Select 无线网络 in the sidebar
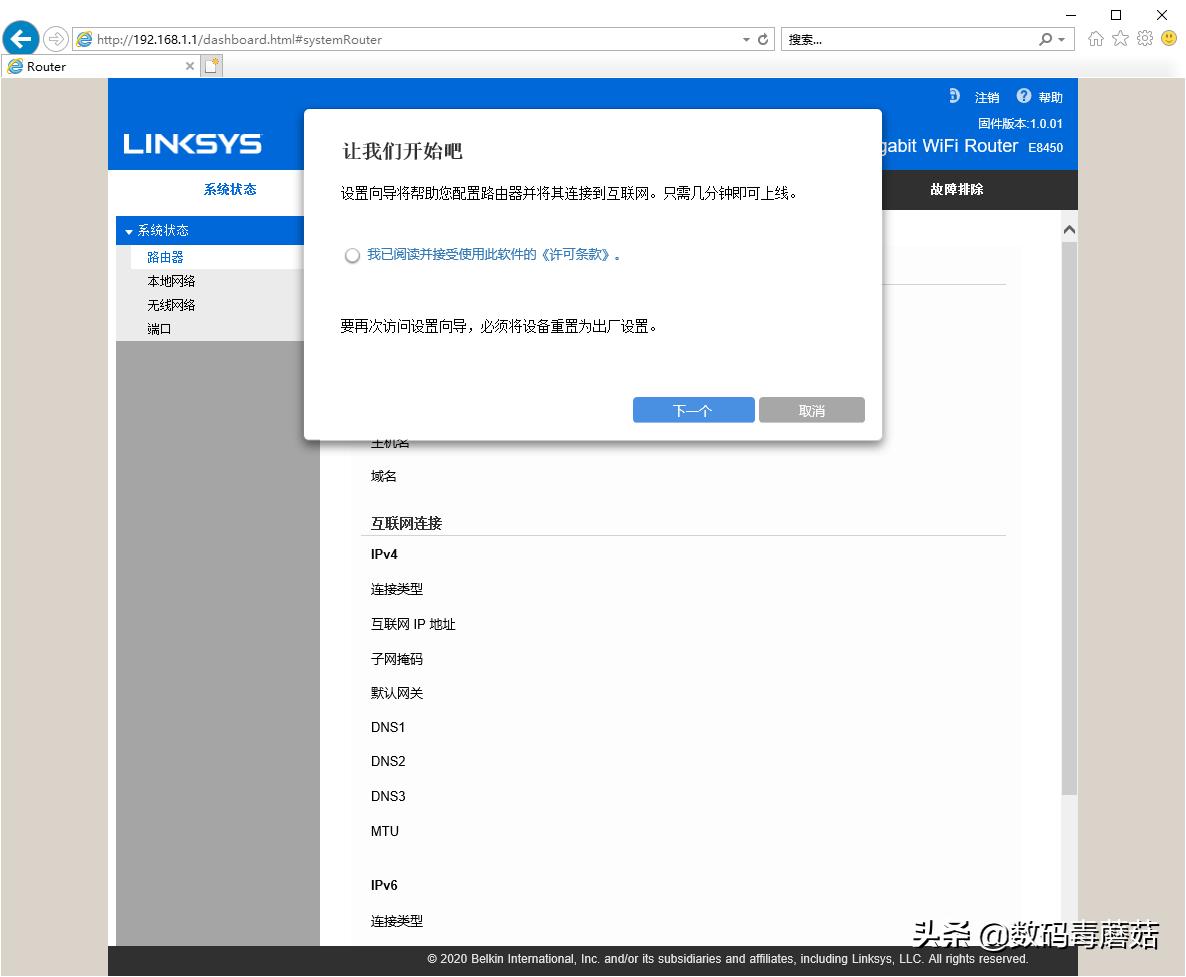 pos(171,305)
